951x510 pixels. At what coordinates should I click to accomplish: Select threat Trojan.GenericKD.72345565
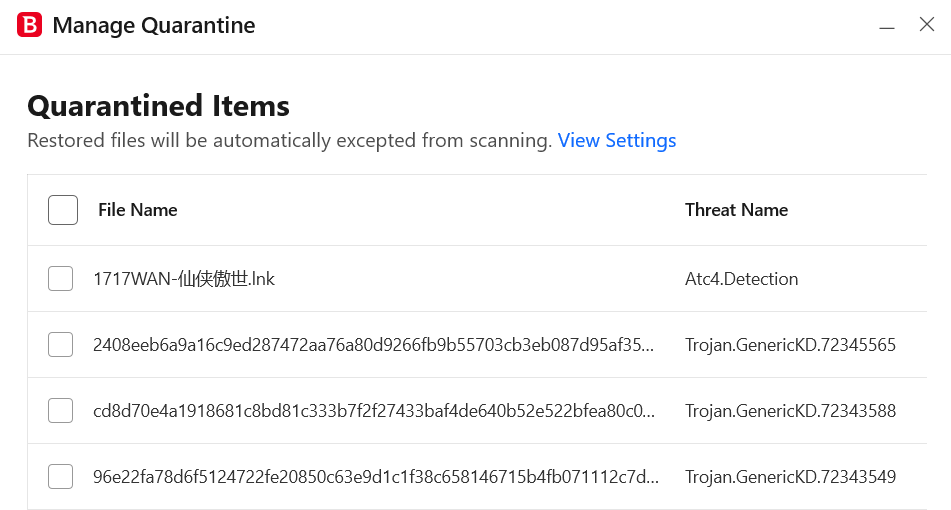pos(790,344)
